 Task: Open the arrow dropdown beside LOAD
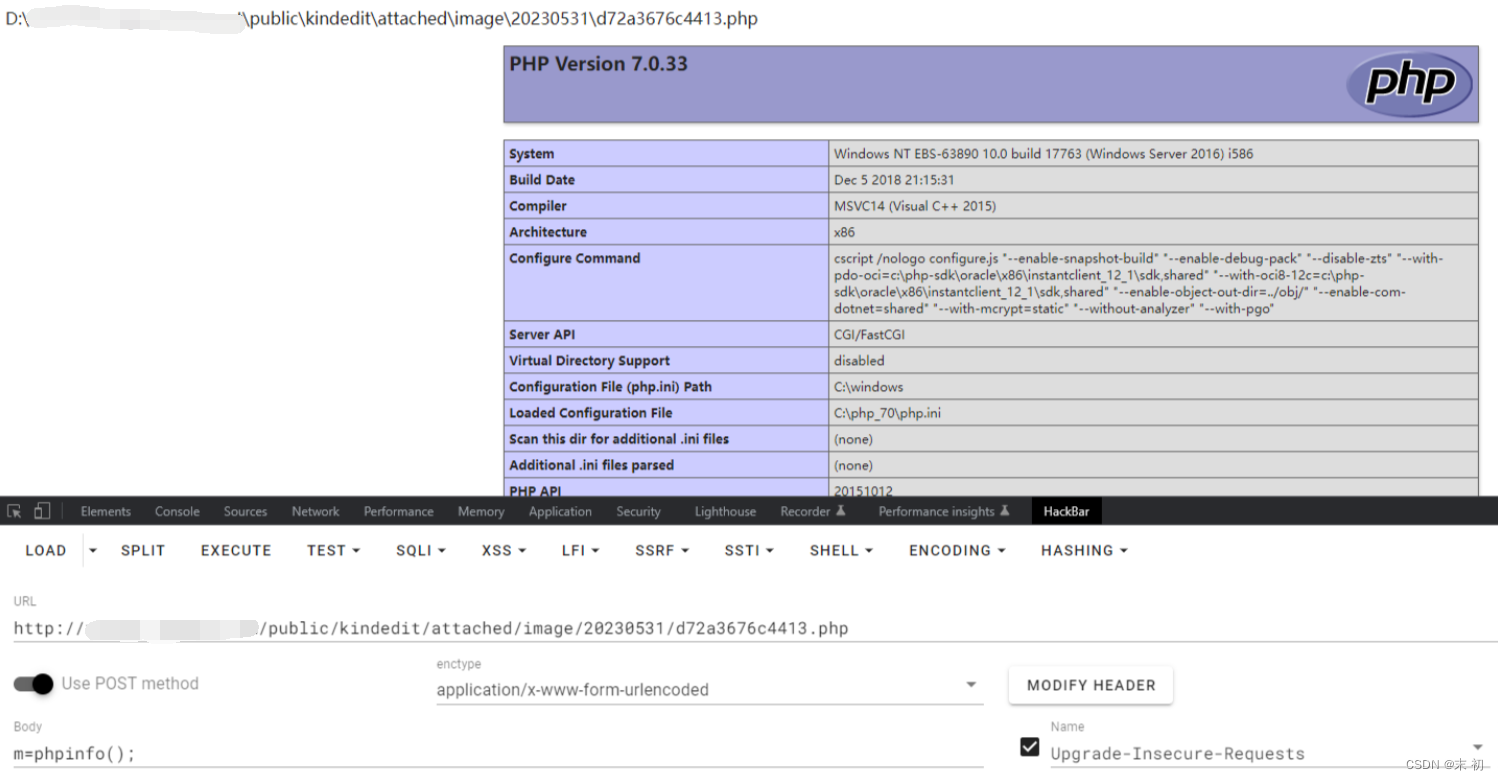click(93, 550)
